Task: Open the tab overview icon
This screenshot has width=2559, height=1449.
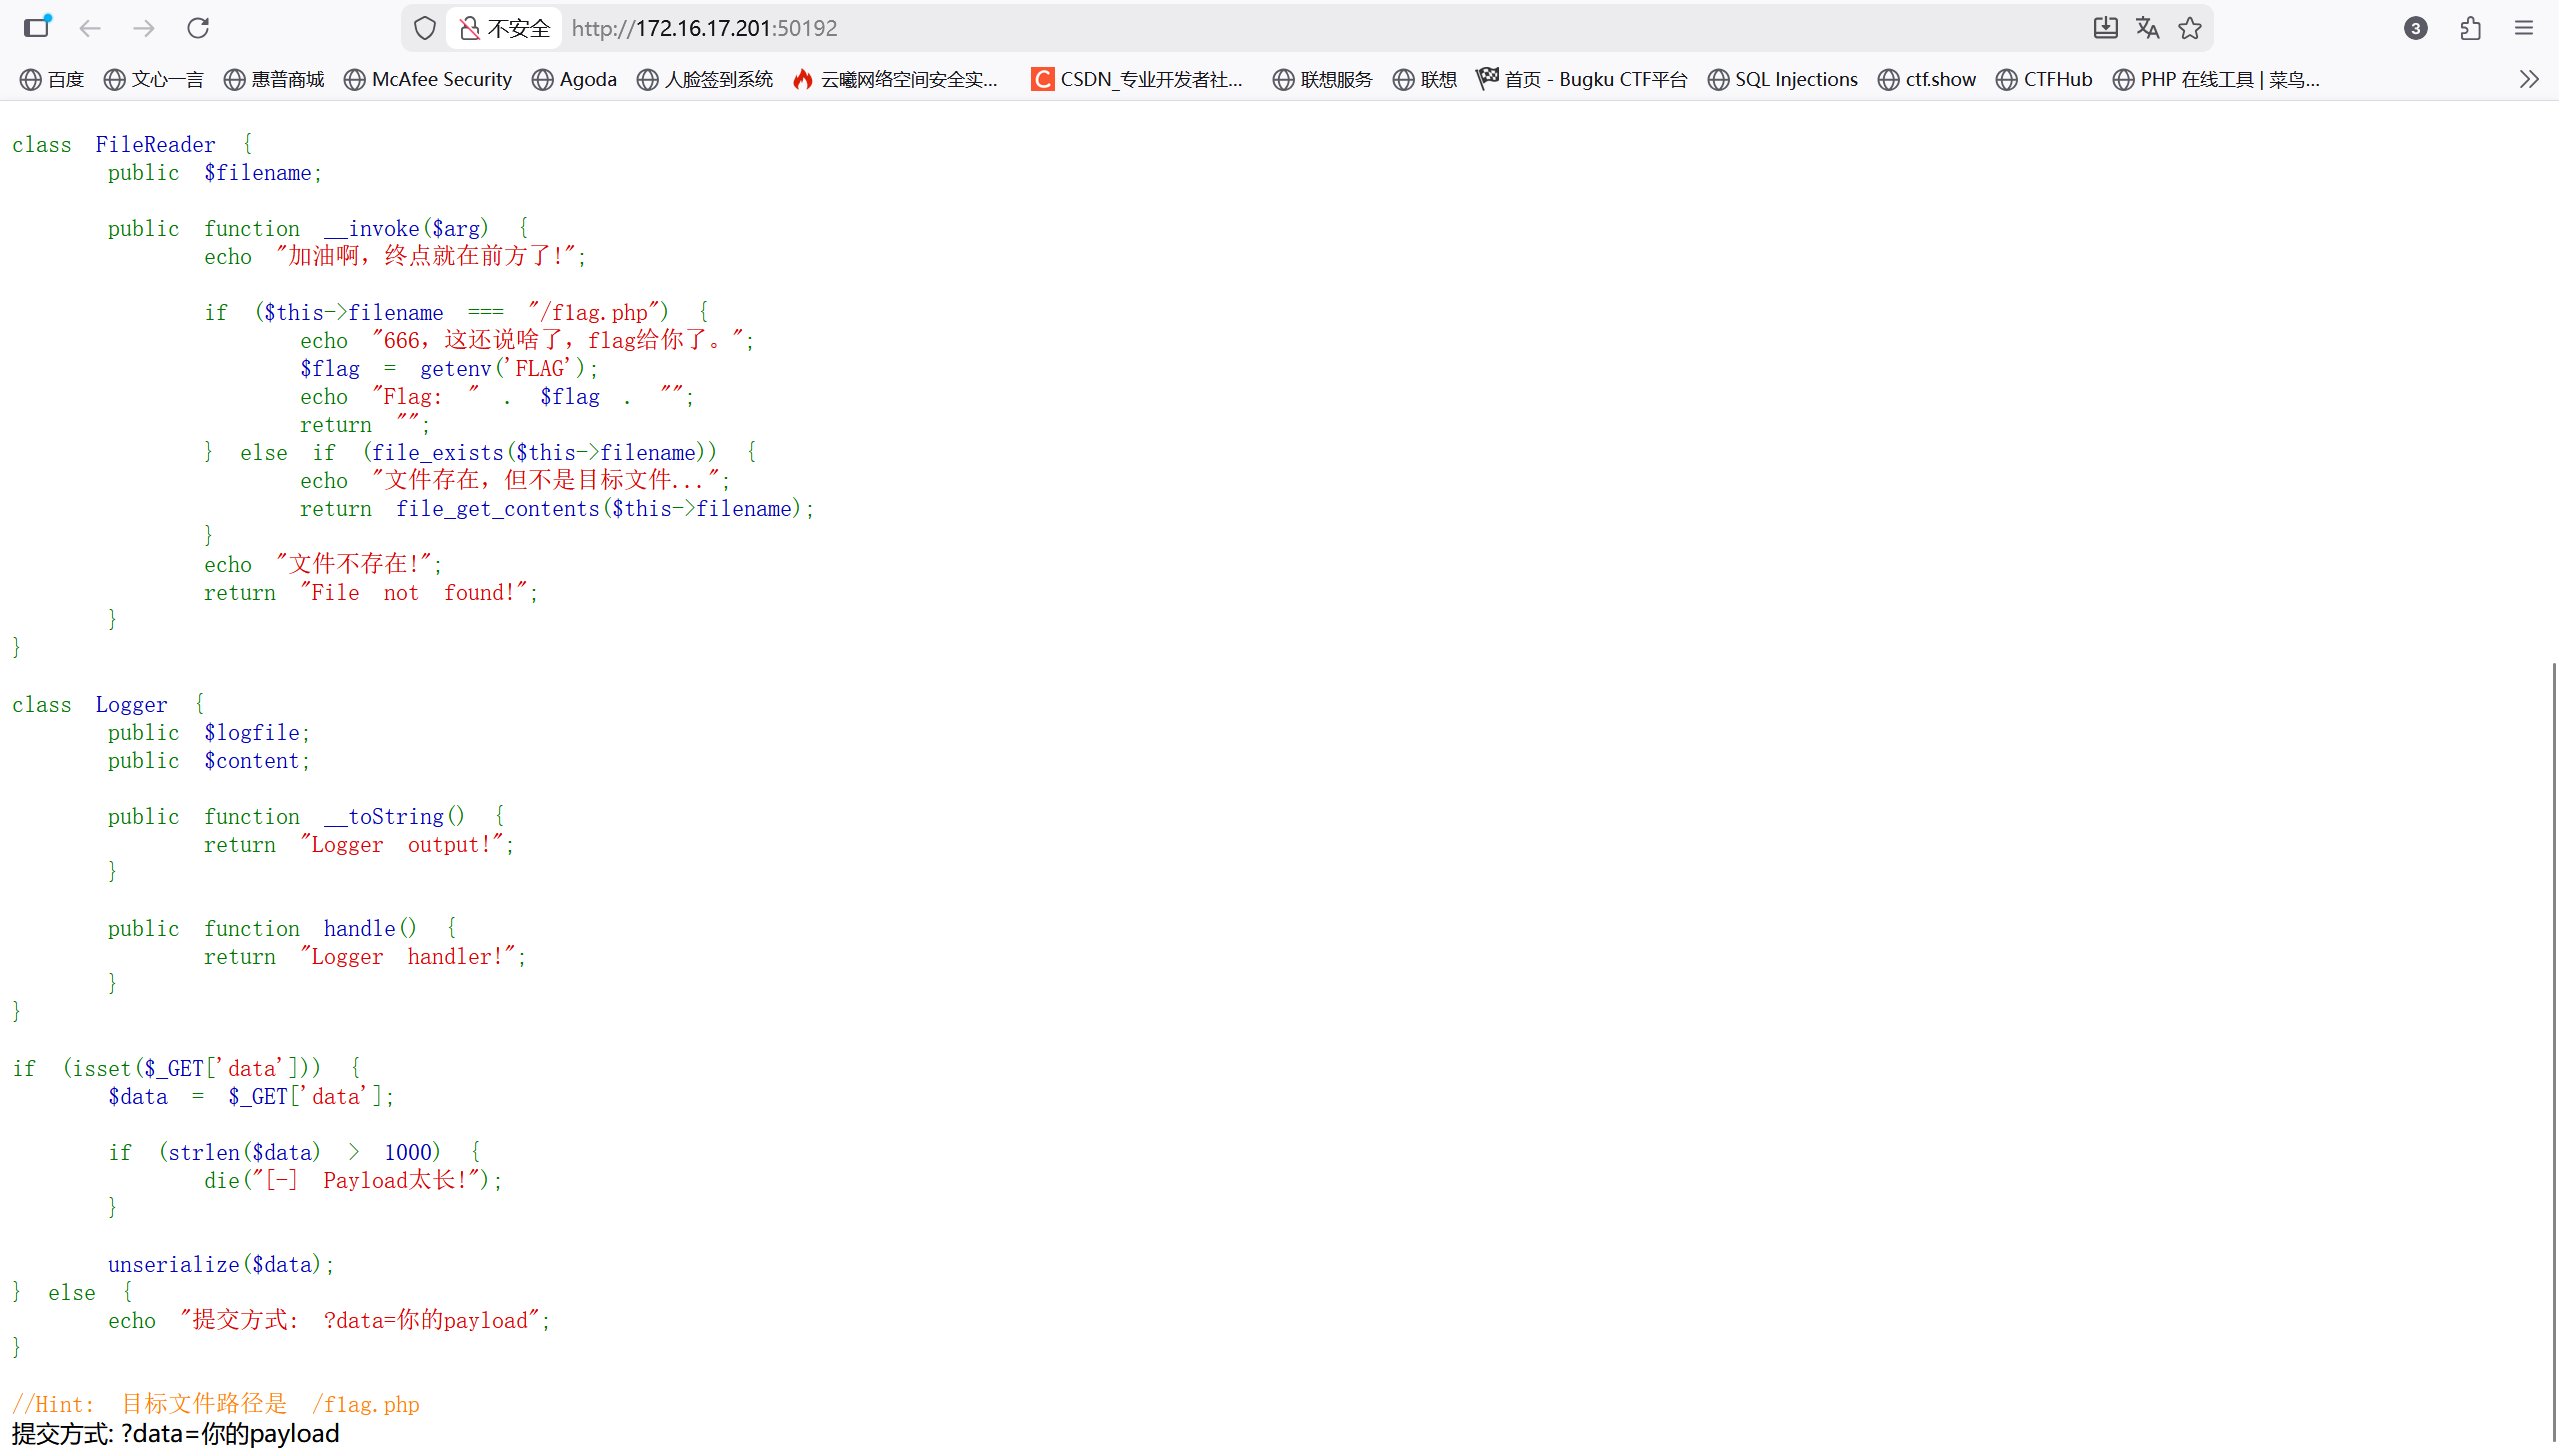Action: coord(37,27)
